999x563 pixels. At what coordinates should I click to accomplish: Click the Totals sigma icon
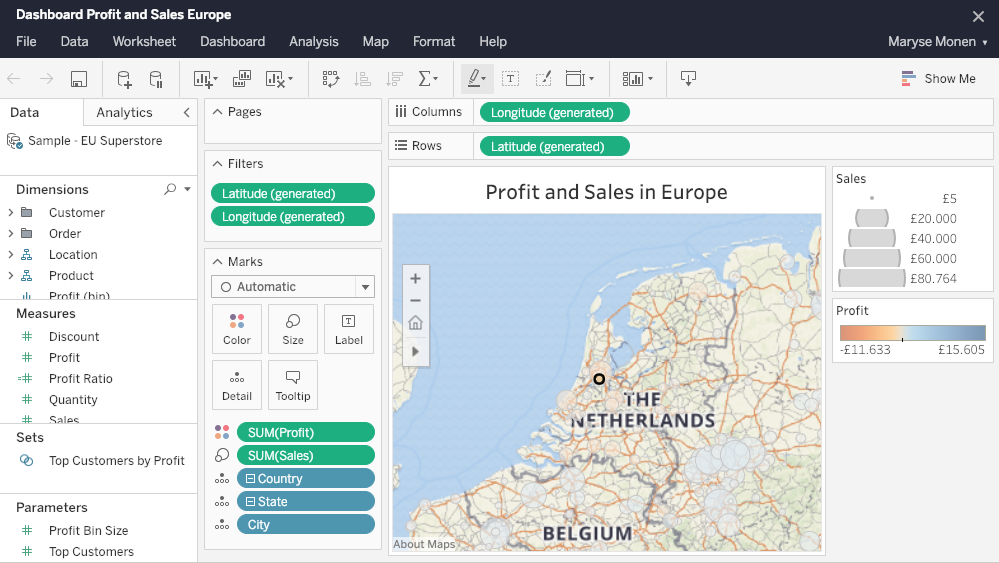click(427, 79)
